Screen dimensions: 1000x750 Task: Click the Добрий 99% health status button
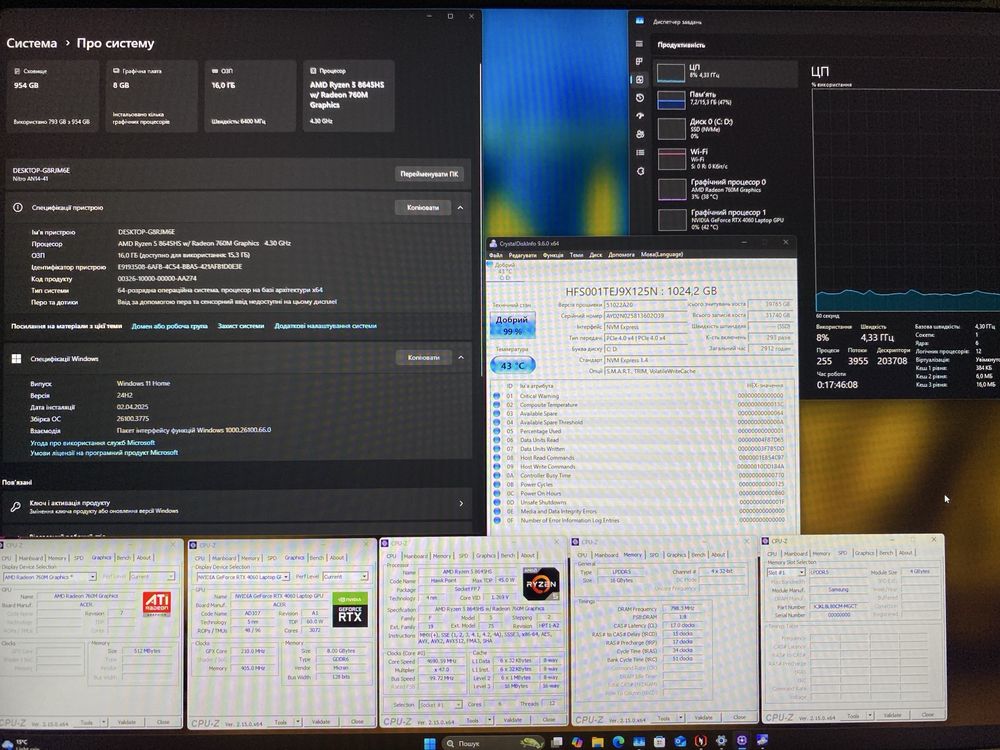point(511,325)
